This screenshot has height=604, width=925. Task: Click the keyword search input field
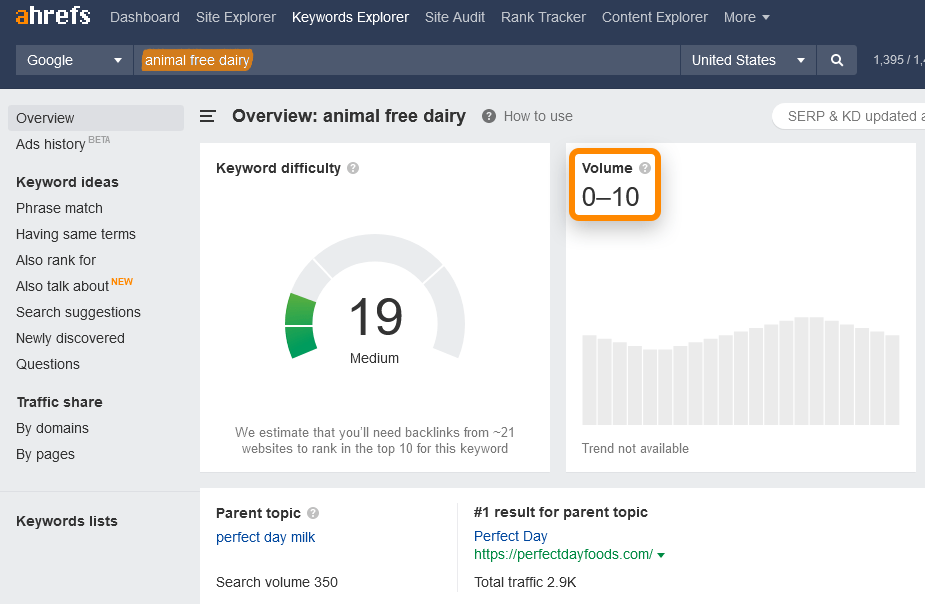(400, 59)
